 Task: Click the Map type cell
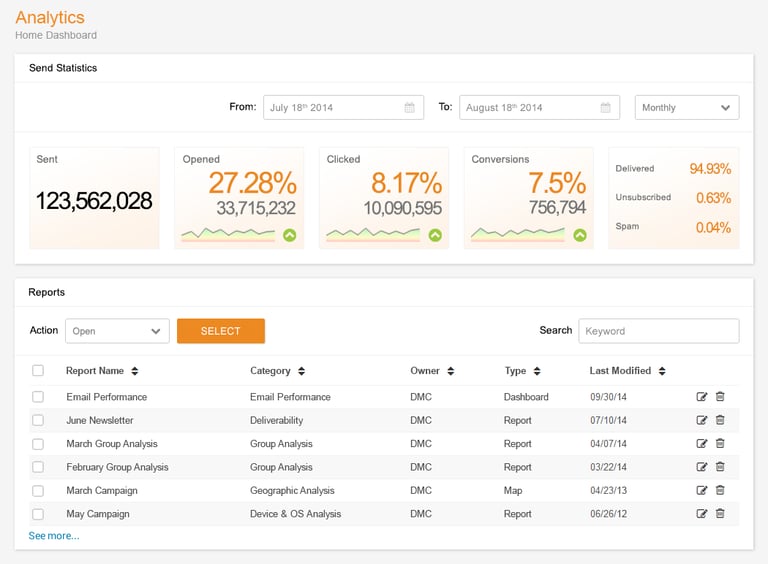513,491
